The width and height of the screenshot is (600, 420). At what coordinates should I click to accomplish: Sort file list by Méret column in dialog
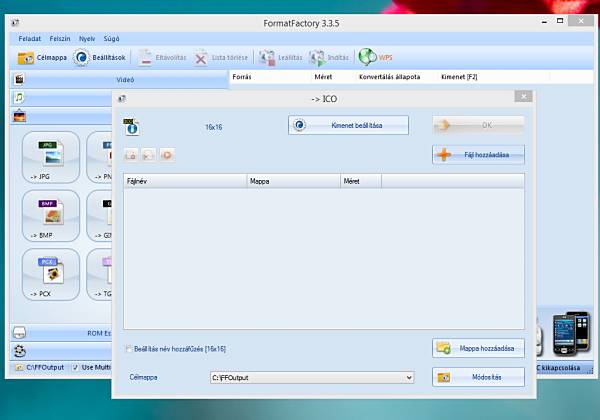pos(361,181)
